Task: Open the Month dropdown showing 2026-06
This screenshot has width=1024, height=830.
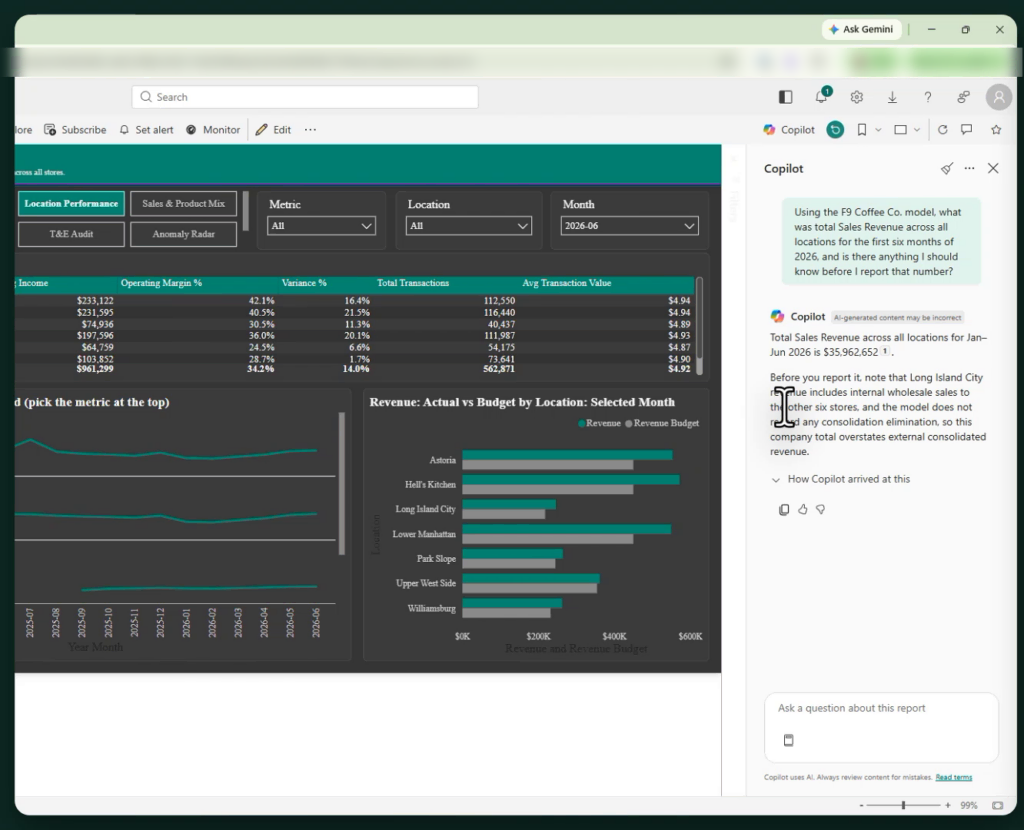Action: (x=630, y=226)
